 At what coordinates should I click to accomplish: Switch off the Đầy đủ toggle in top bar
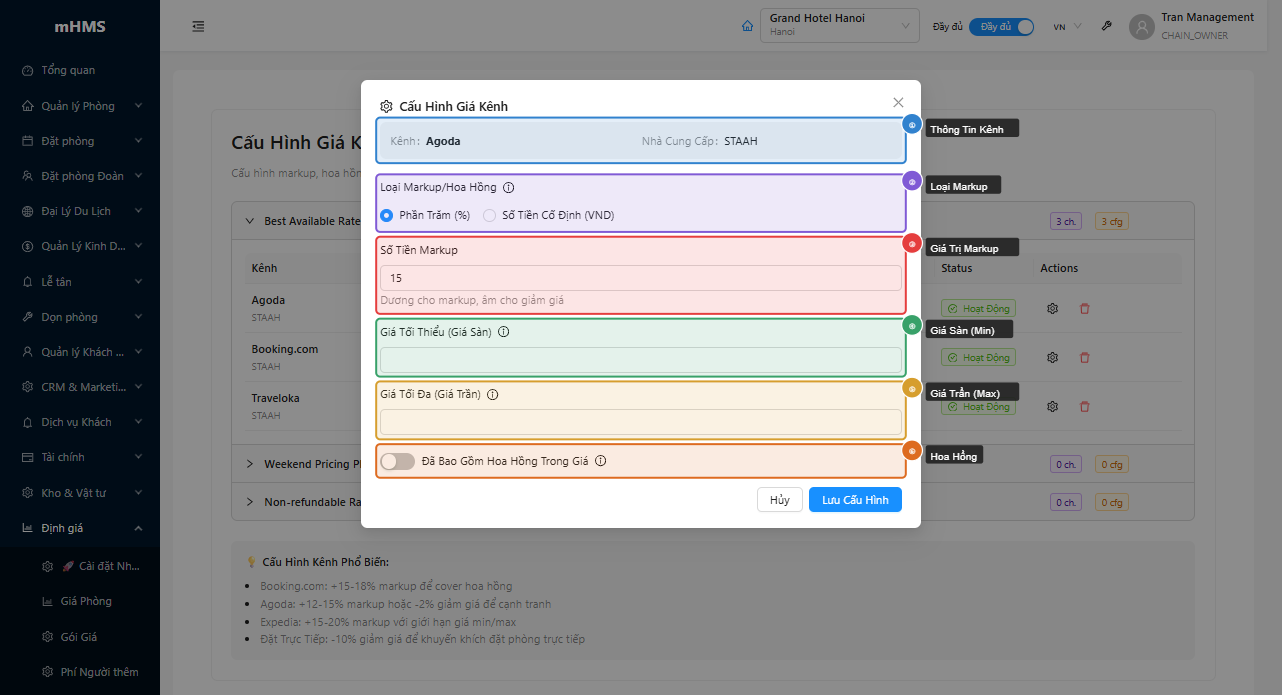[x=1001, y=26]
